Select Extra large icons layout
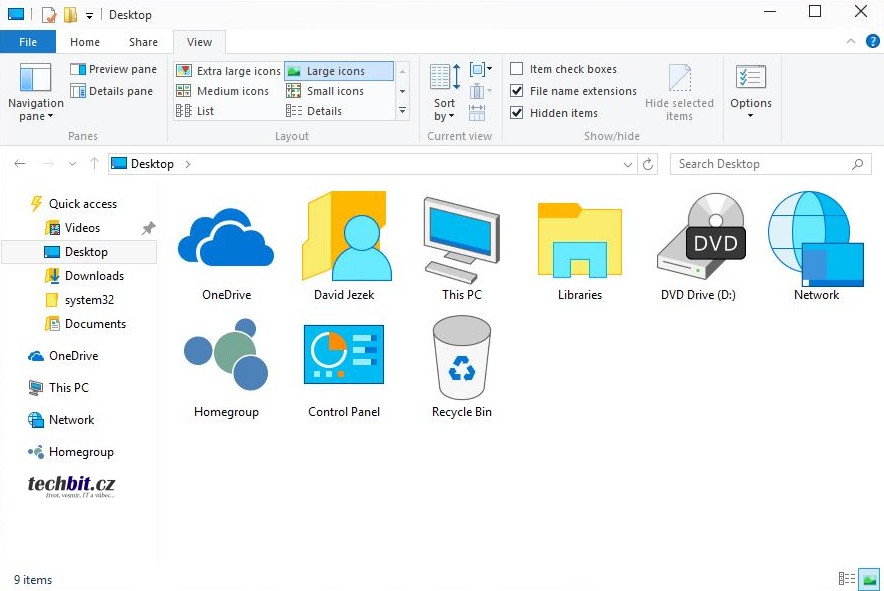This screenshot has height=591, width=884. (229, 71)
